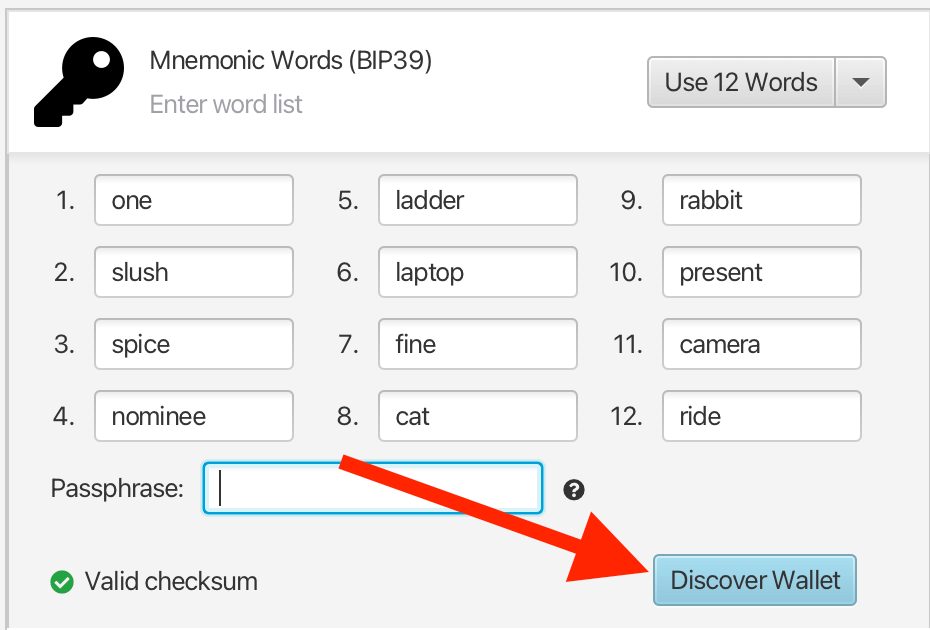This screenshot has height=630, width=930.
Task: Click the Discover Wallet button
Action: [x=755, y=581]
